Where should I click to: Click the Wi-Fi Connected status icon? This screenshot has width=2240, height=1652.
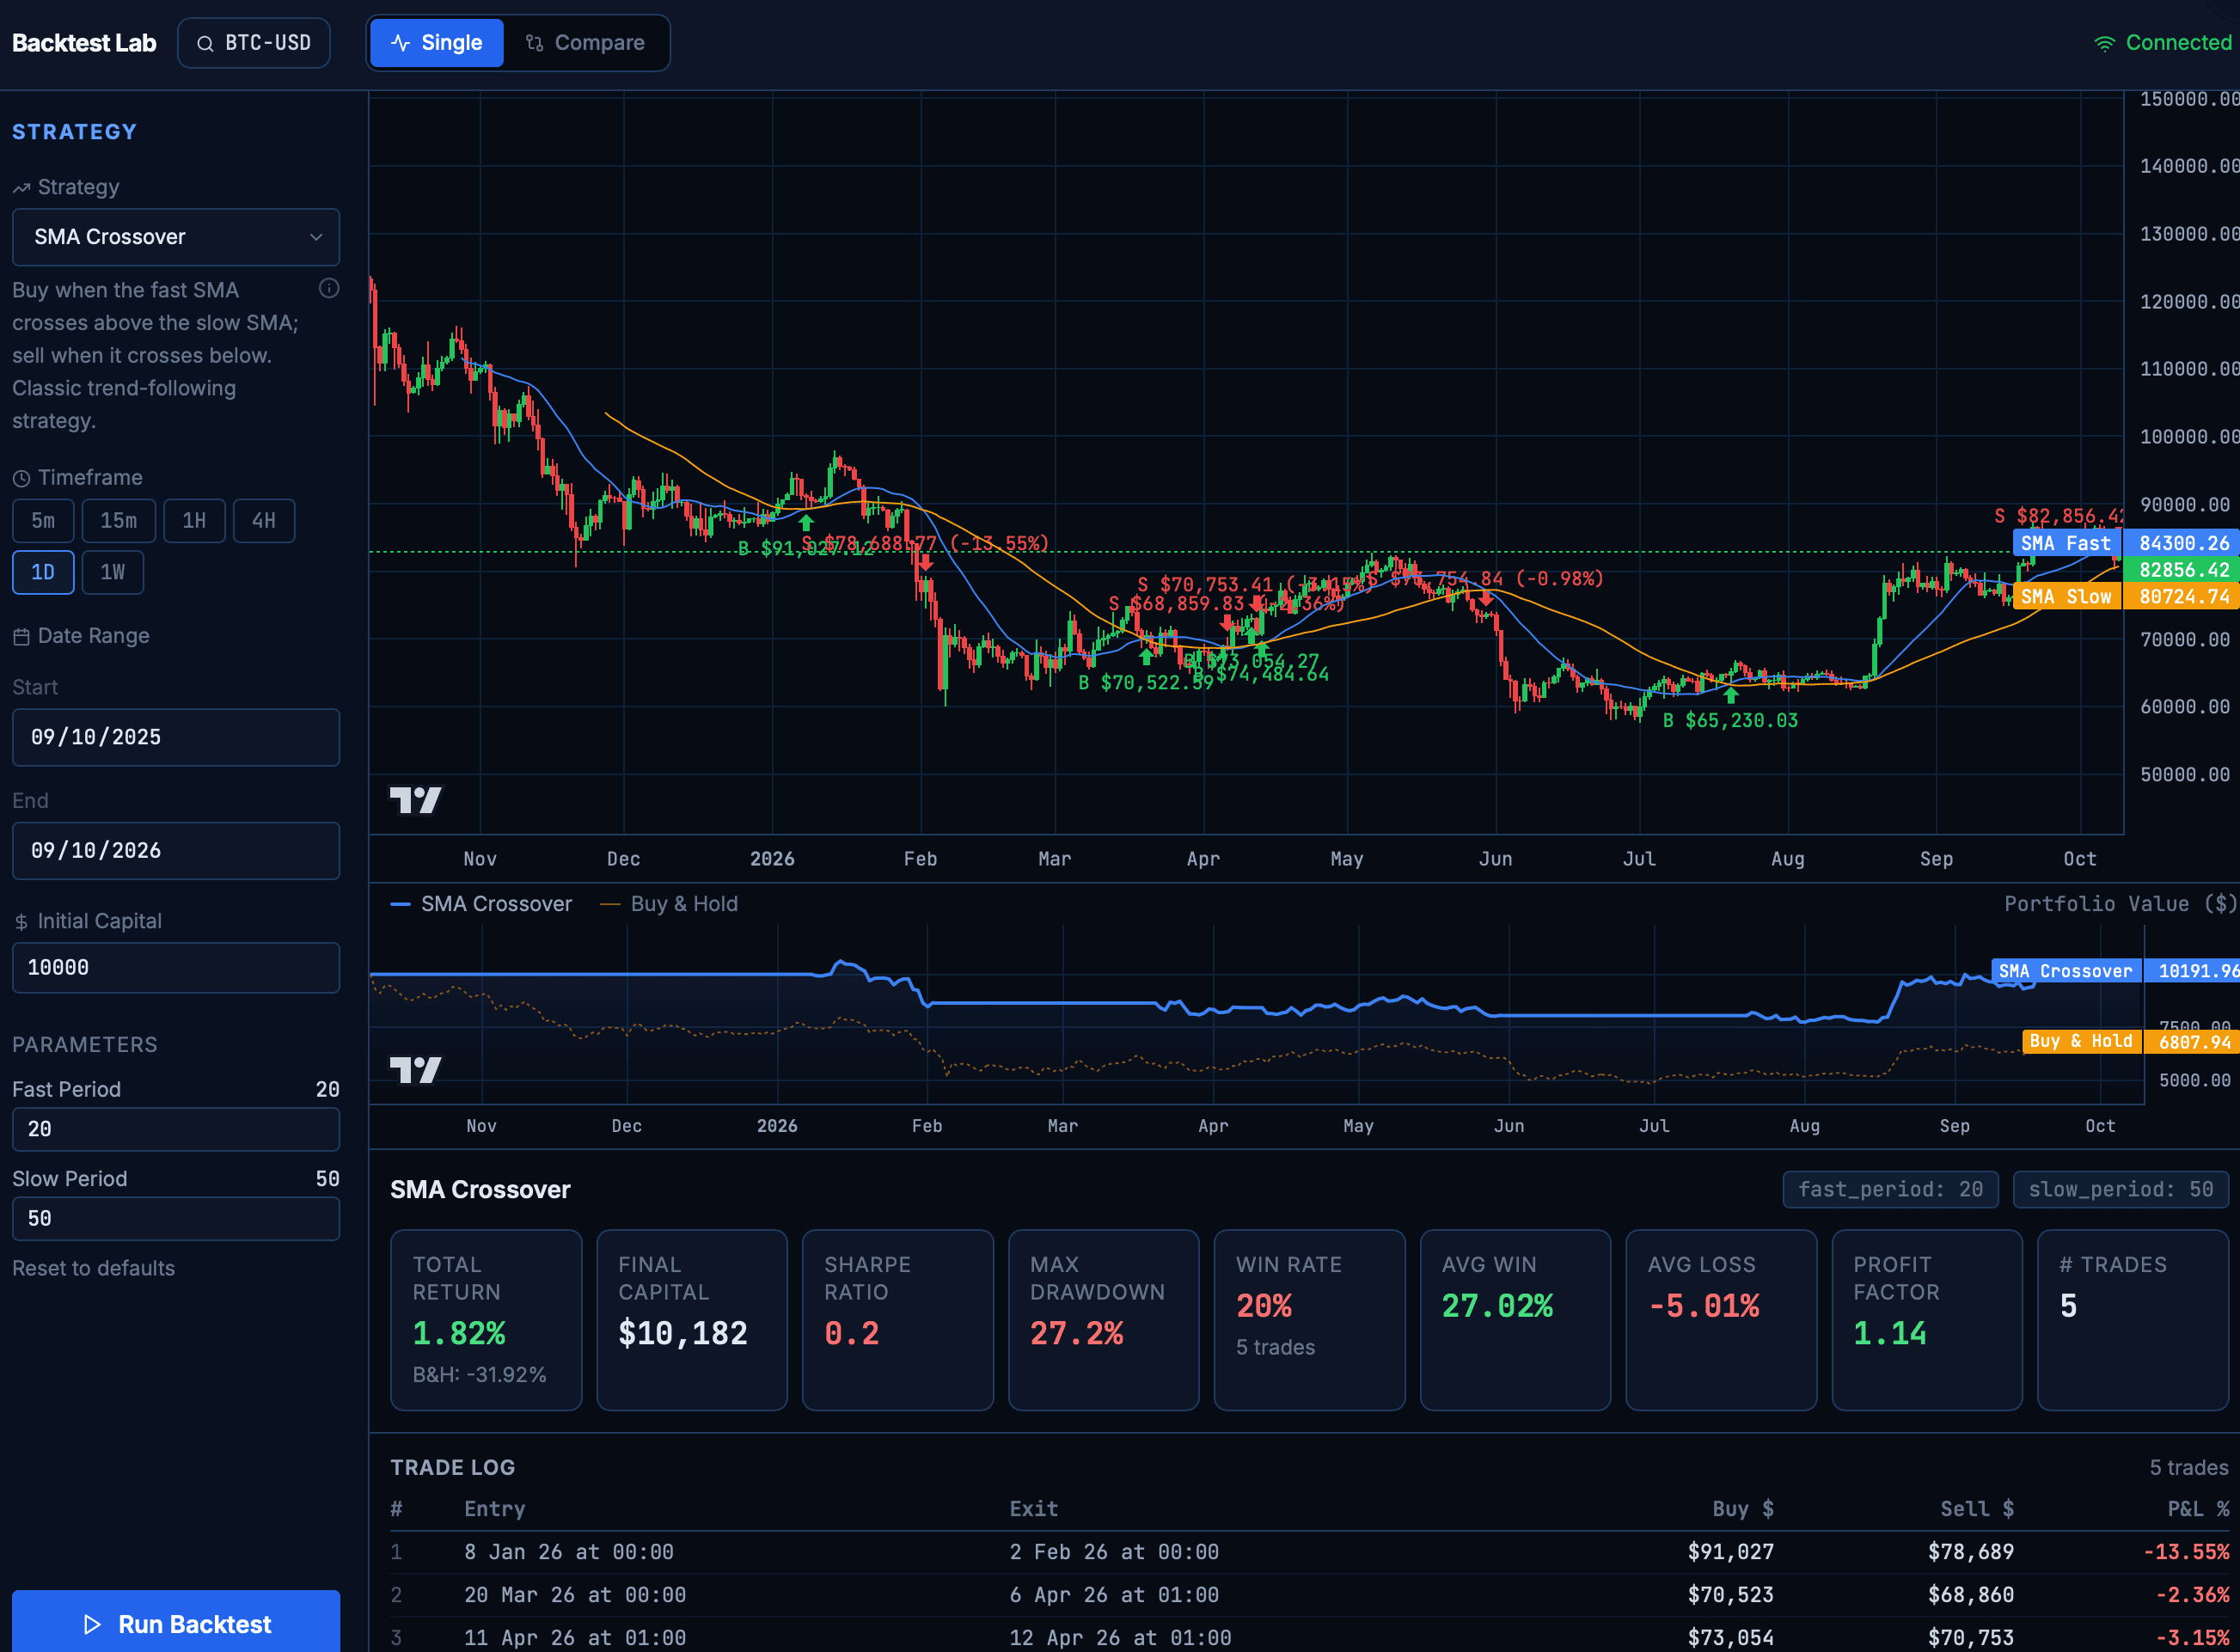click(x=2105, y=43)
